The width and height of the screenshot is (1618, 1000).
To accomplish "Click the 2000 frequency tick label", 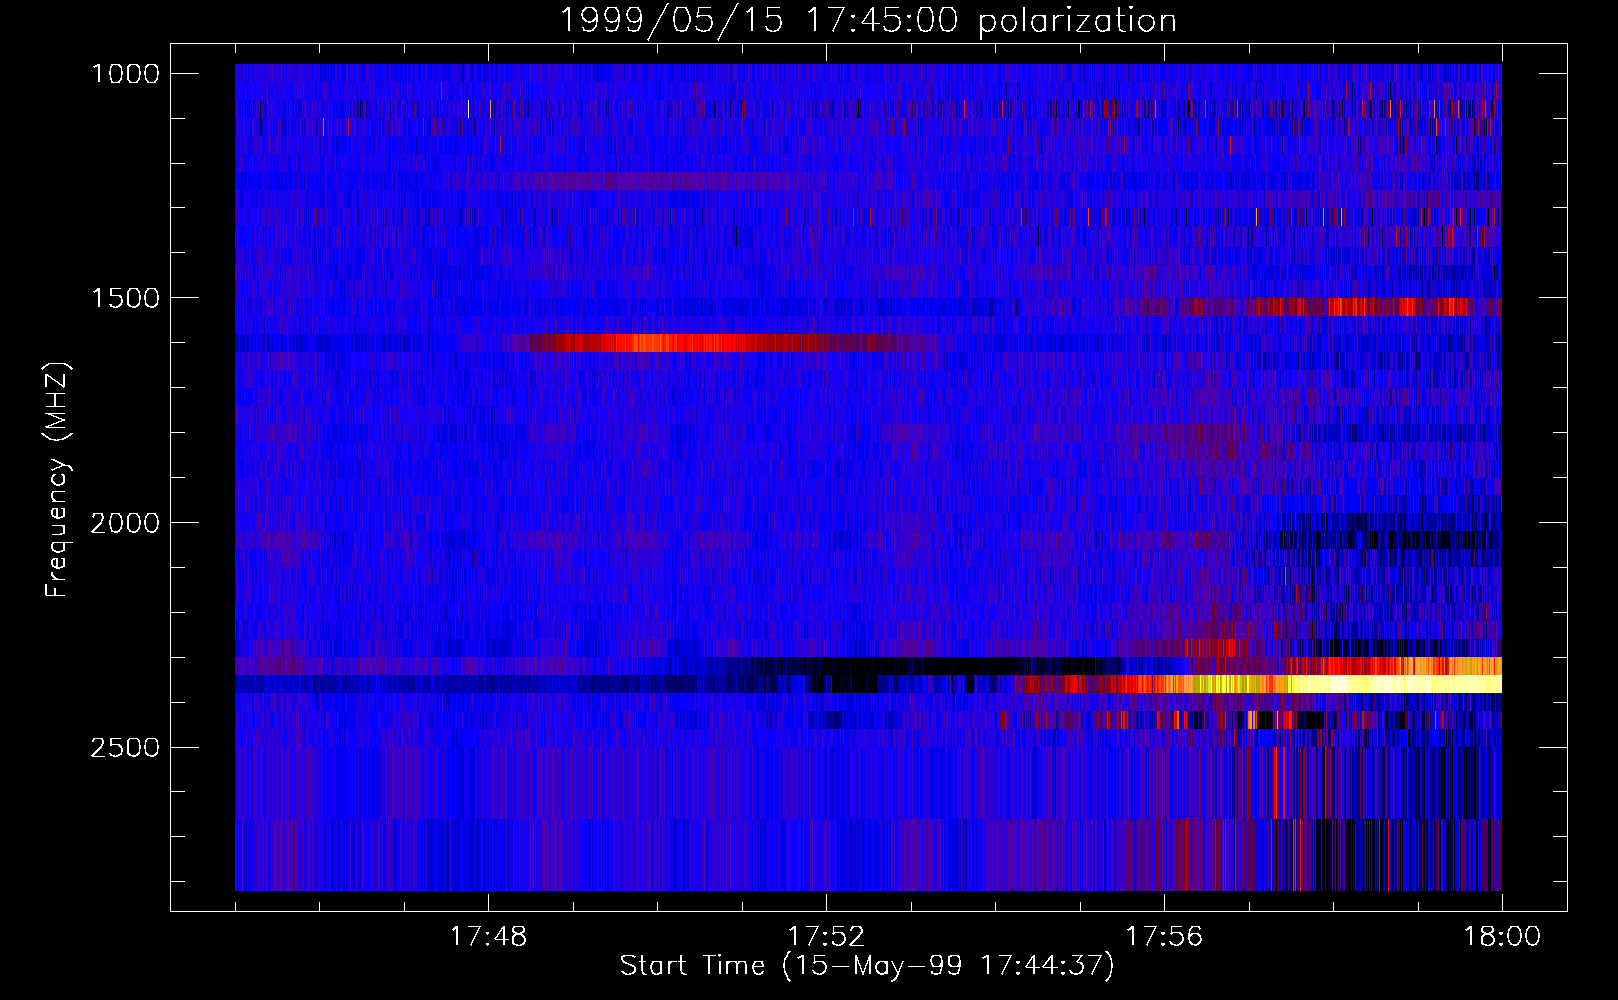I will click(x=125, y=522).
